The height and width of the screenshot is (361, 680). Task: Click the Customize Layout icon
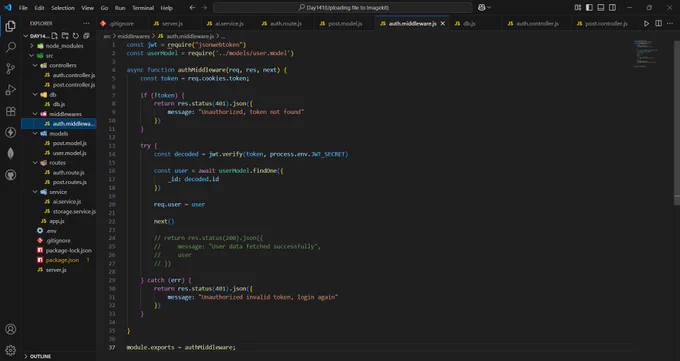[x=578, y=7]
